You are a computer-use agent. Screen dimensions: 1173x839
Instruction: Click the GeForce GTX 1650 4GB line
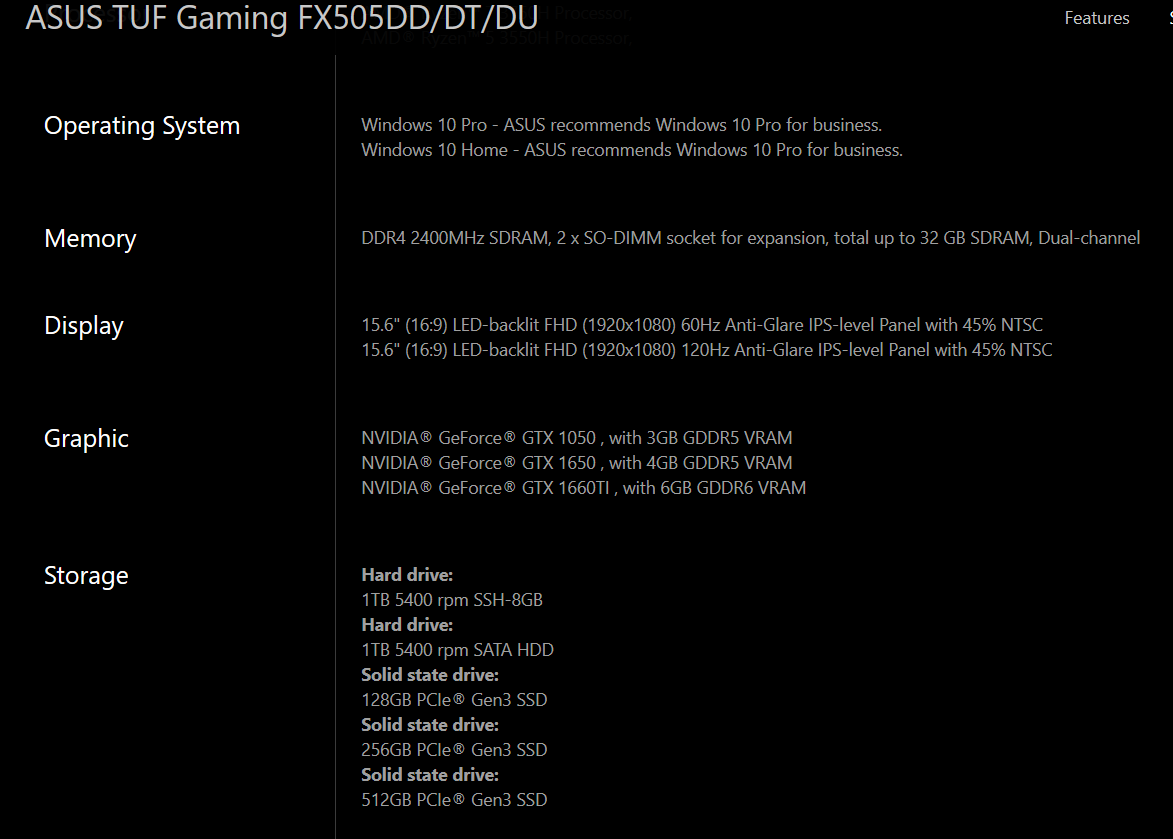click(577, 463)
